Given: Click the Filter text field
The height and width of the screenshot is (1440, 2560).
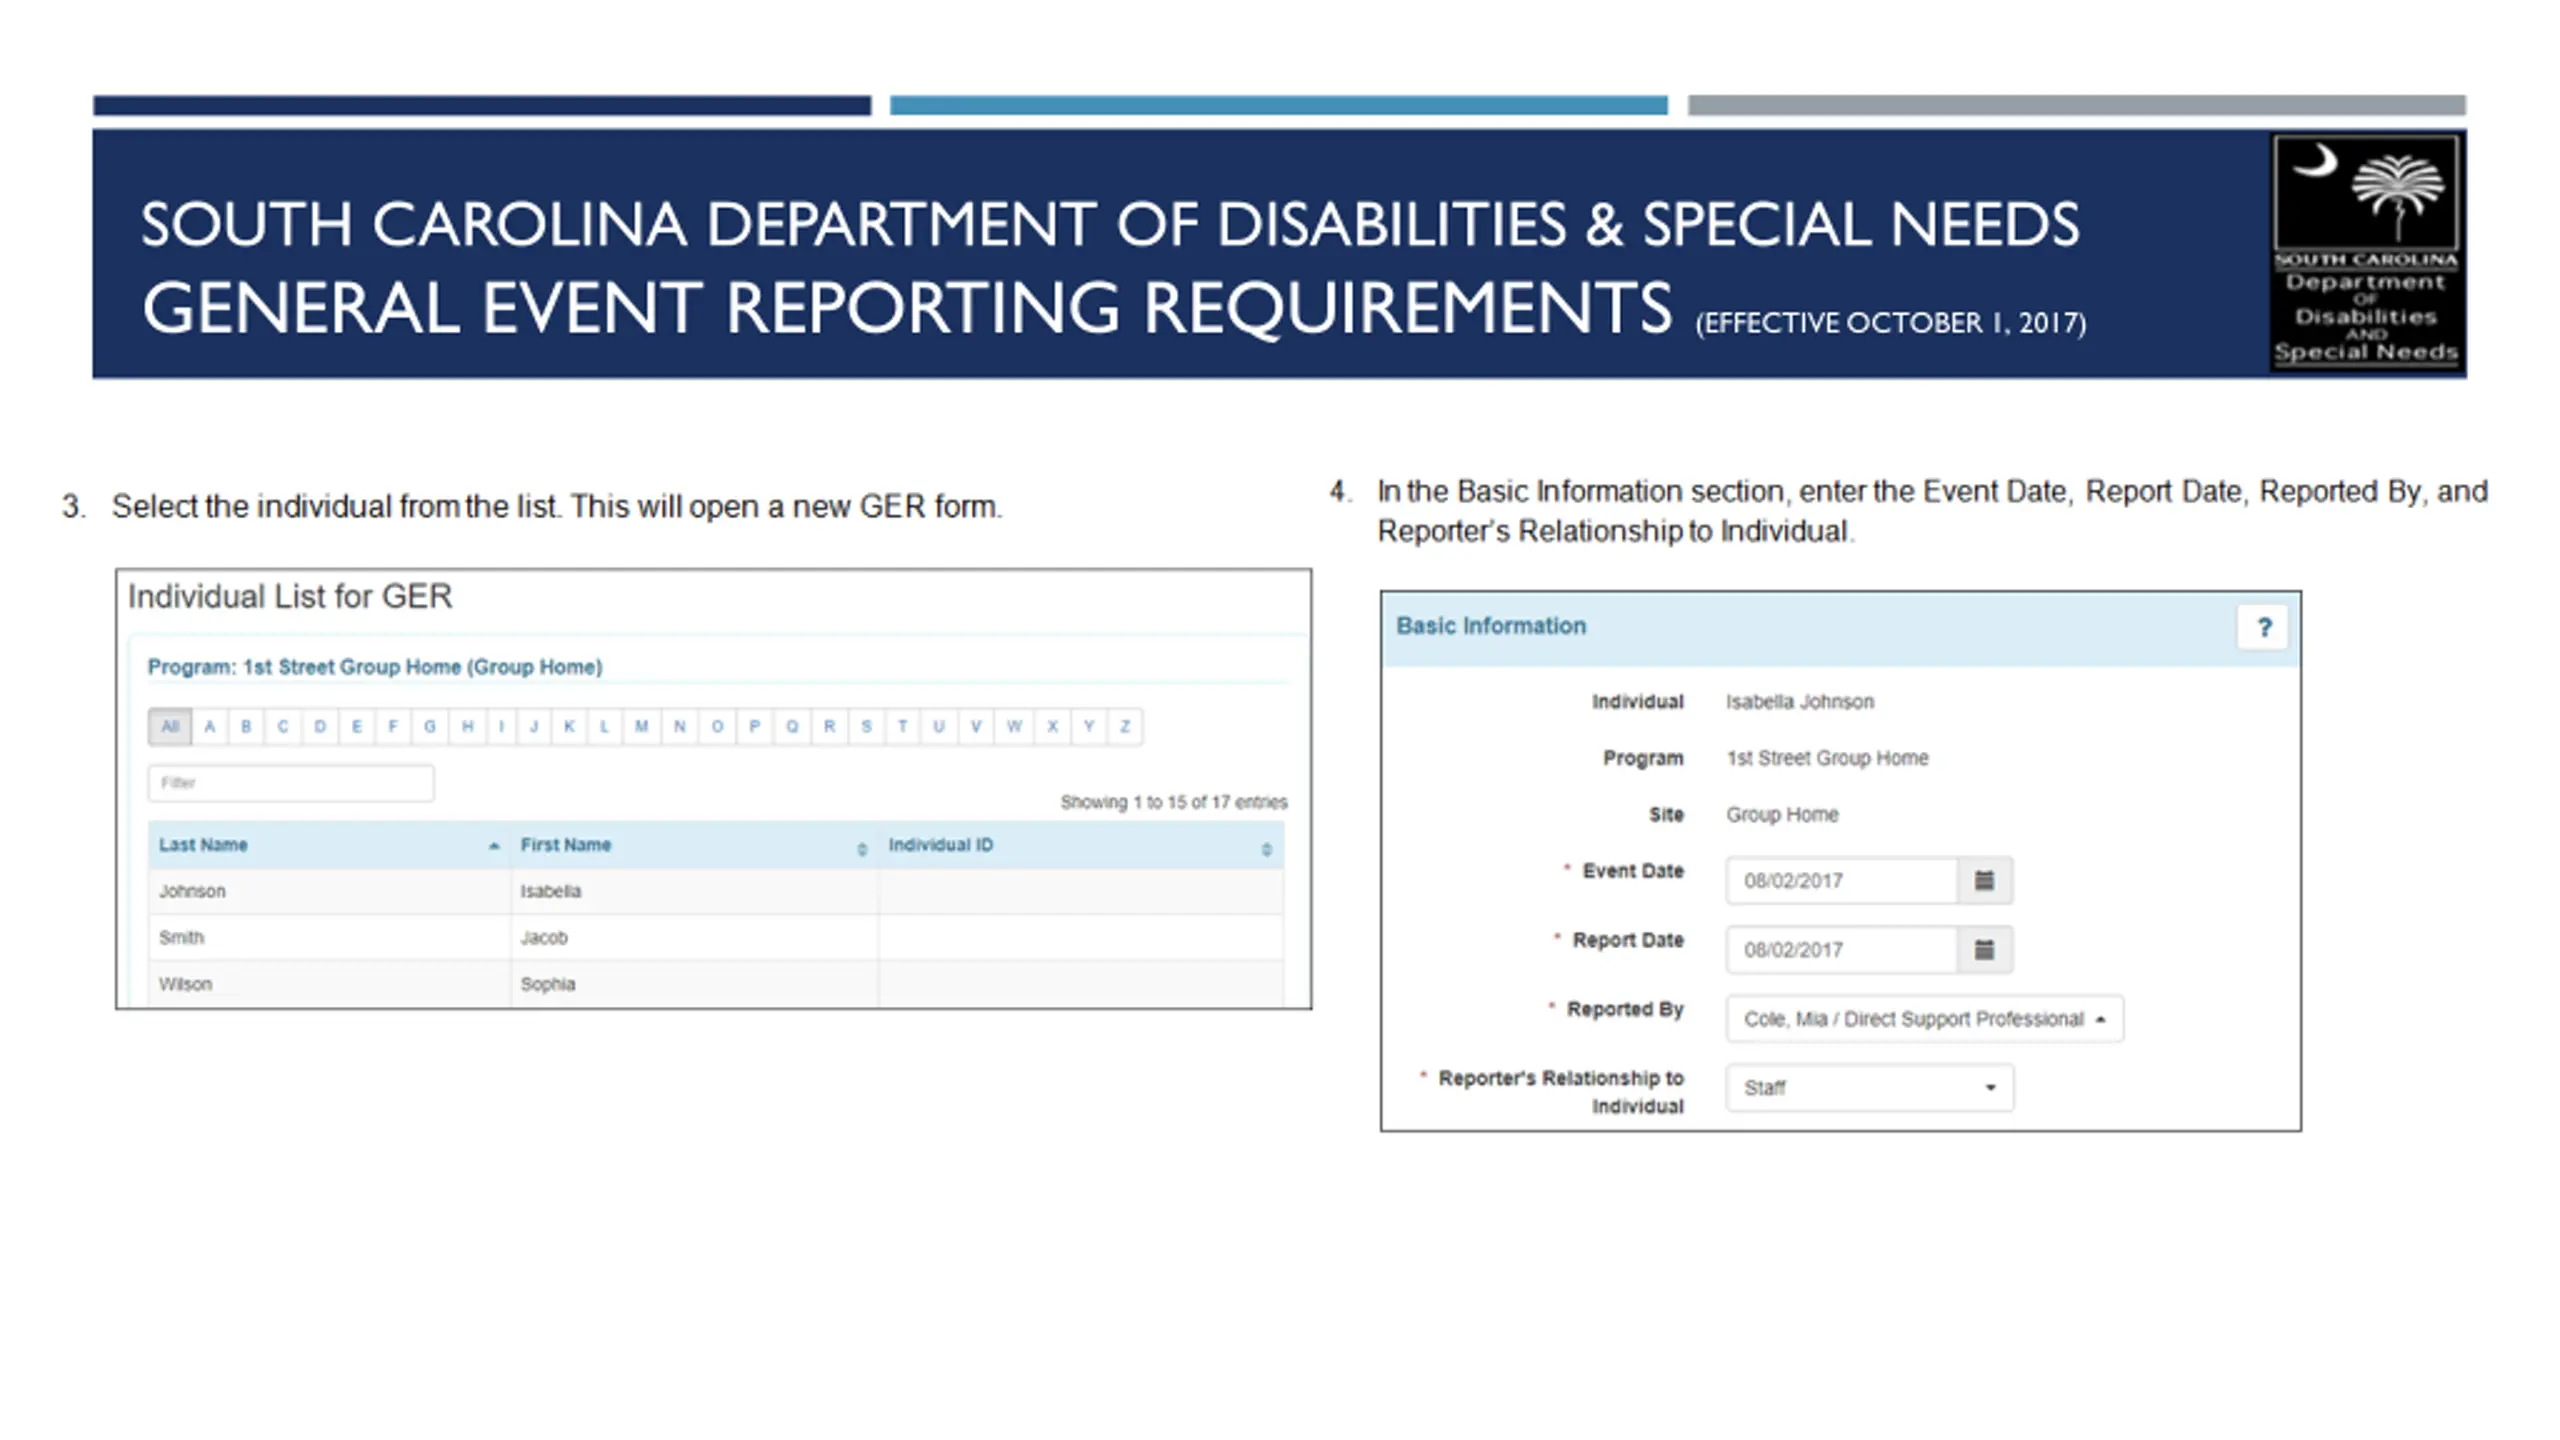Looking at the screenshot, I should tap(291, 783).
